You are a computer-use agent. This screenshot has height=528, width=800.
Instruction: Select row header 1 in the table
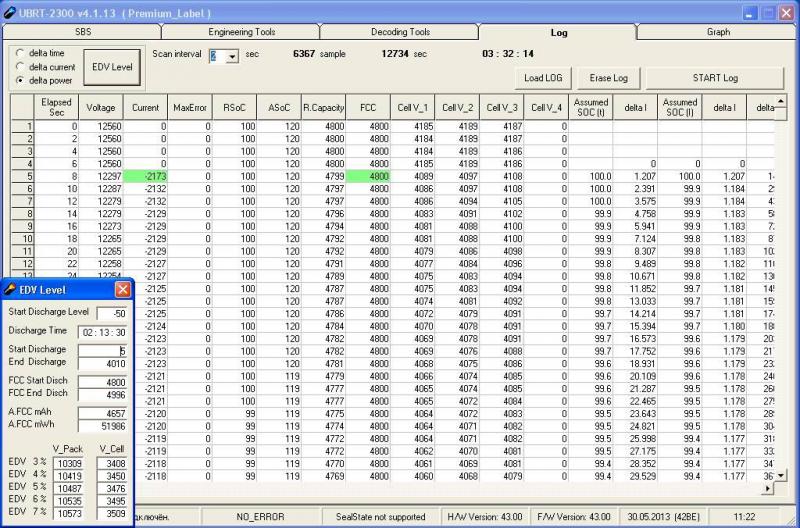(x=22, y=127)
